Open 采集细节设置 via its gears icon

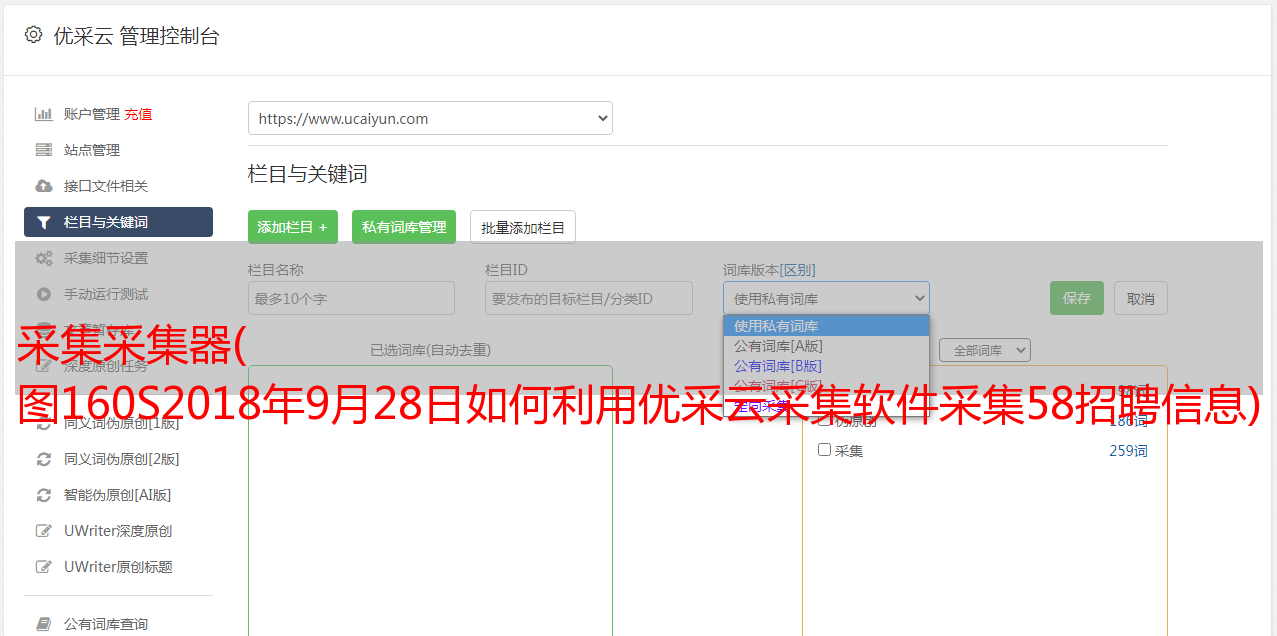click(x=44, y=258)
